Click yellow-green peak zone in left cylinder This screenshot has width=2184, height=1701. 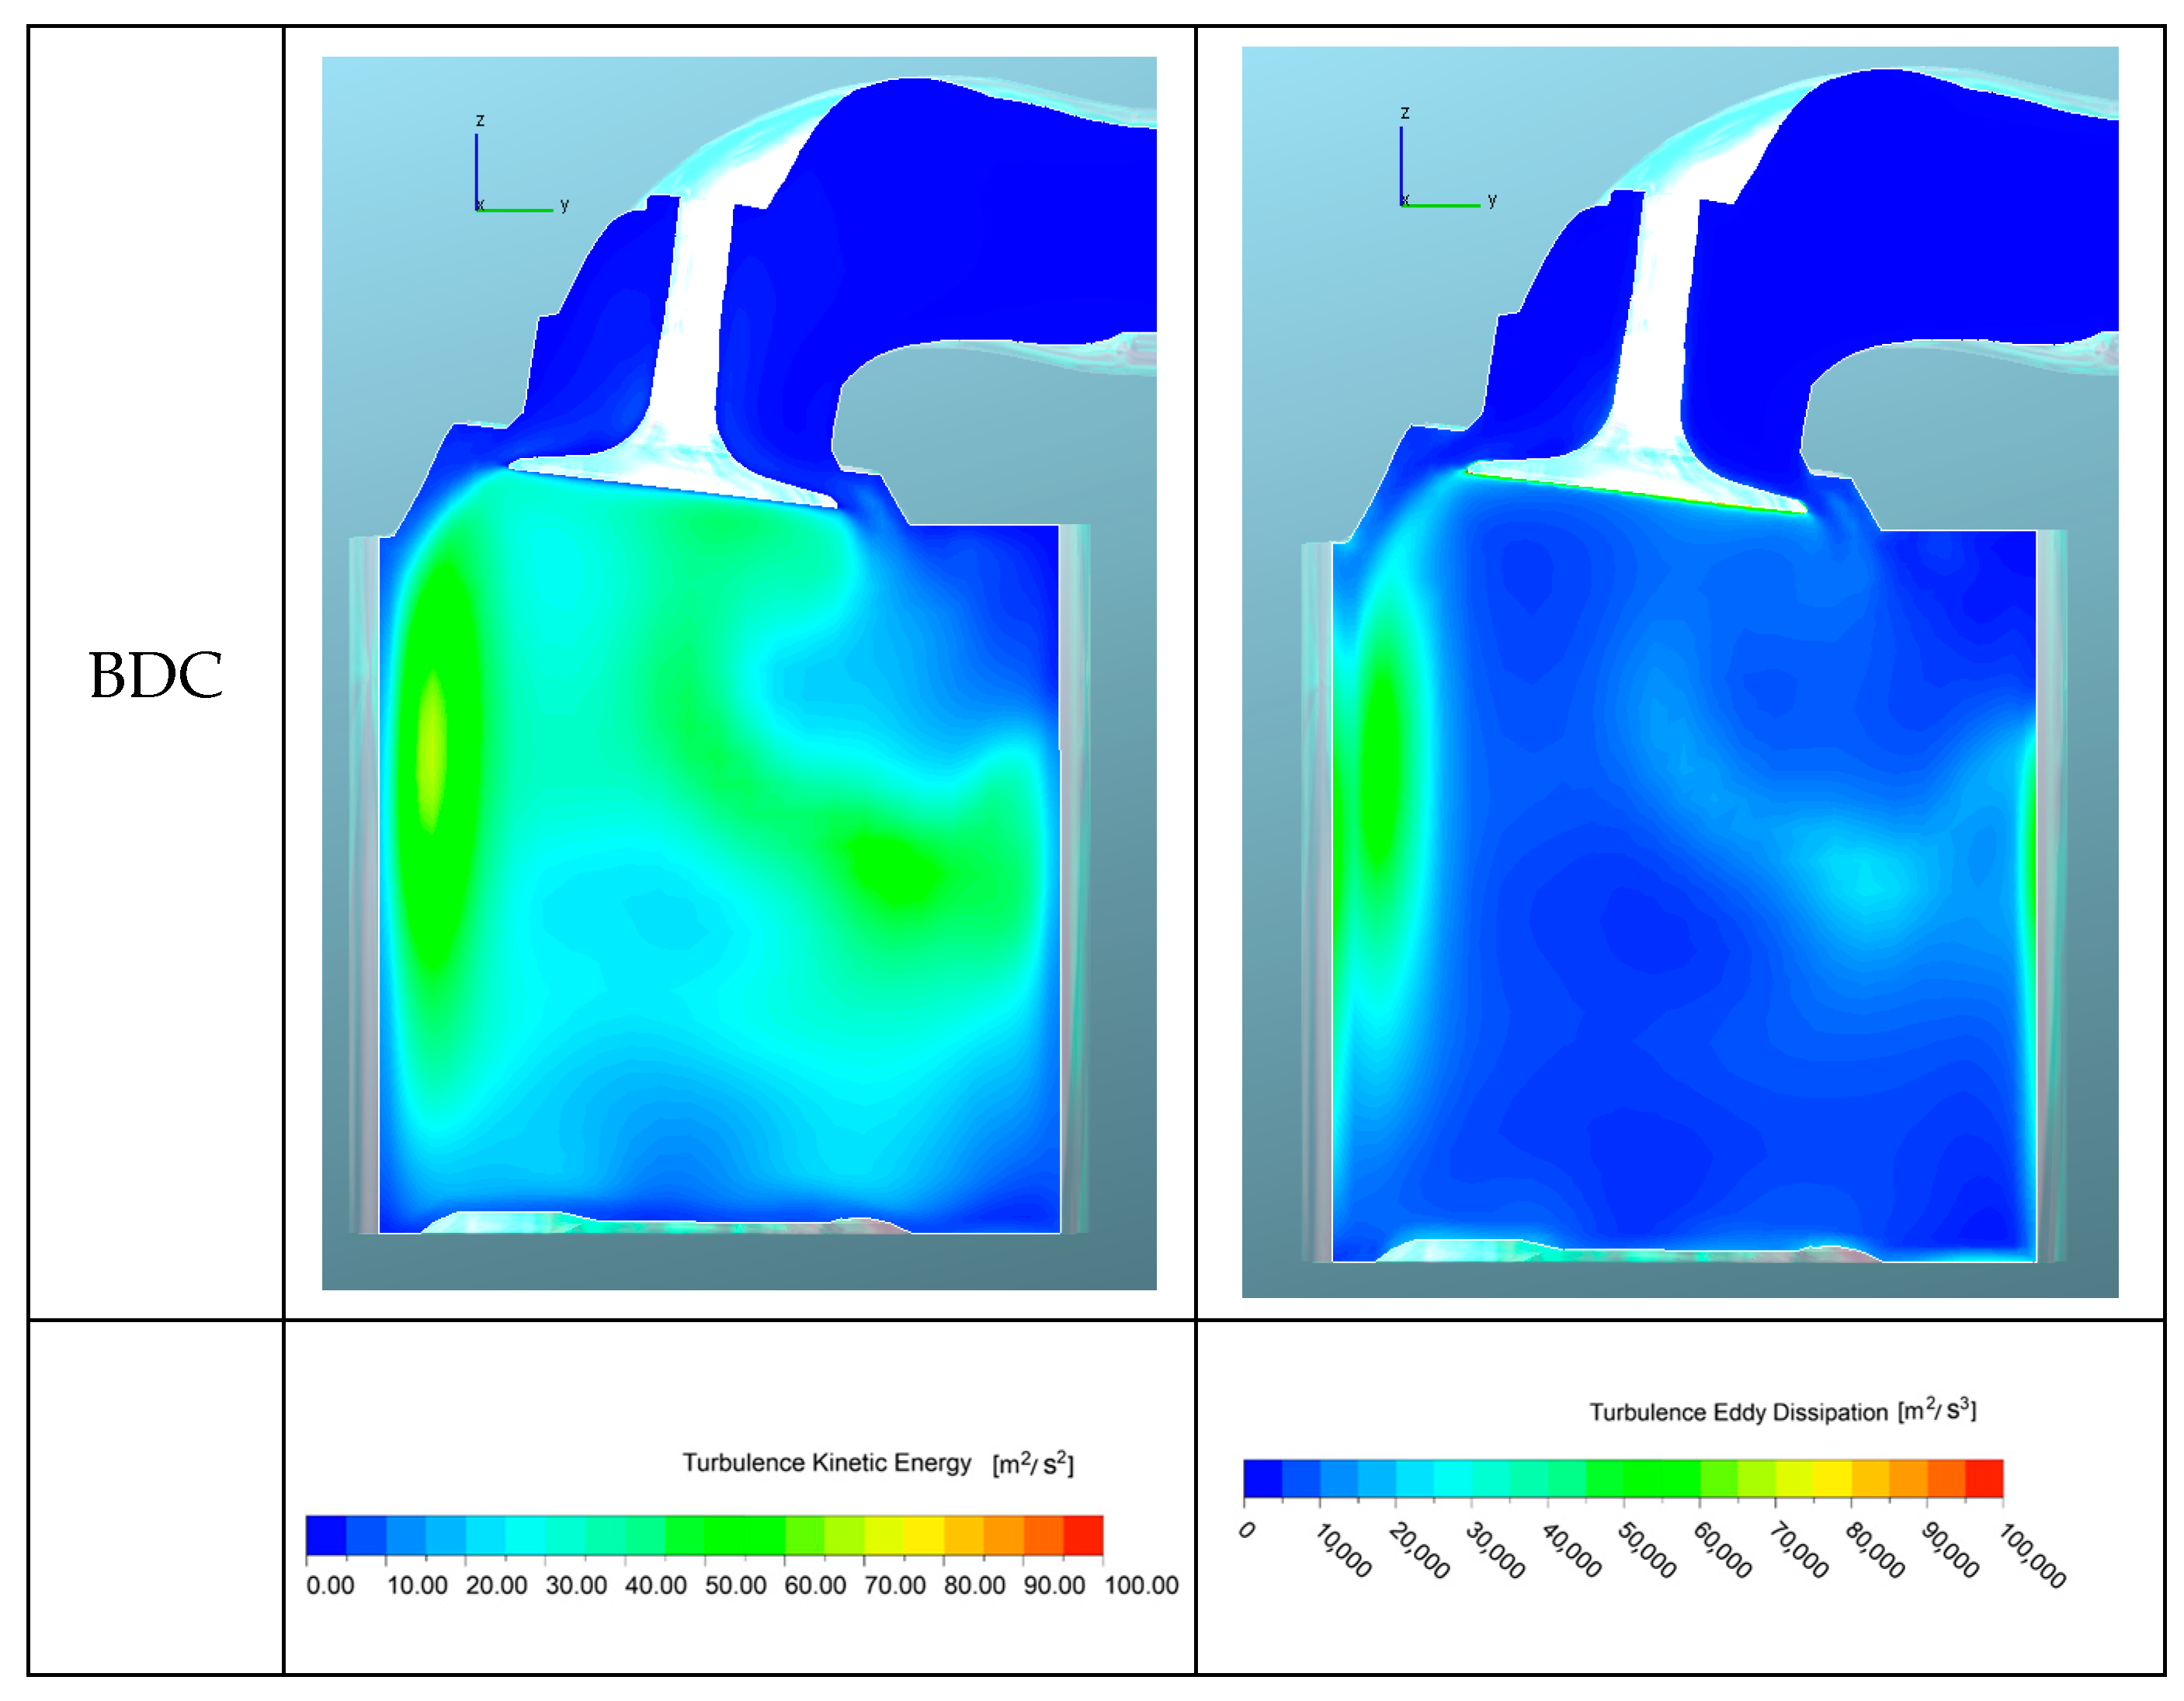431,750
